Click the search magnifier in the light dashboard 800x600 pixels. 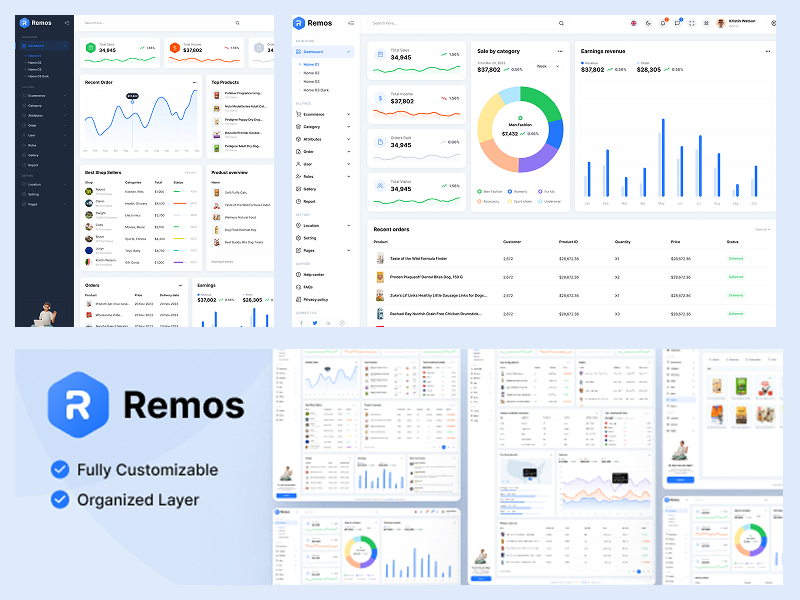561,23
